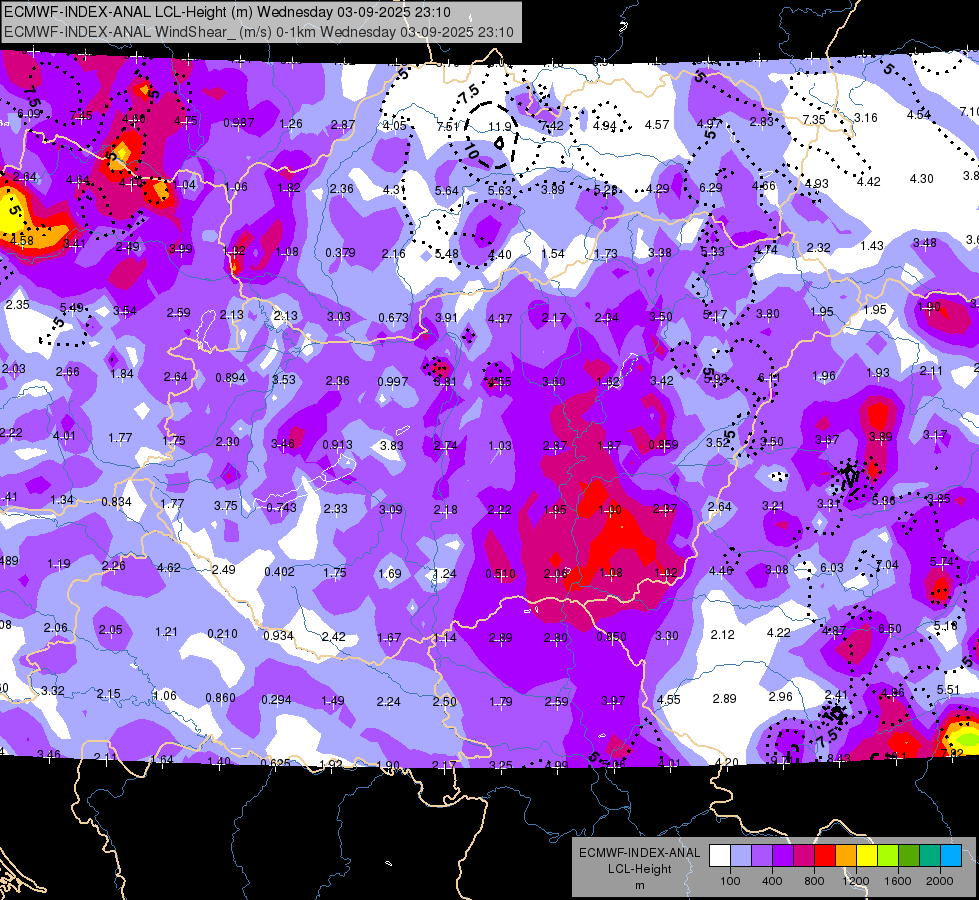This screenshot has width=979, height=900.
Task: Pick the yellow legend swatch
Action: pos(867,855)
